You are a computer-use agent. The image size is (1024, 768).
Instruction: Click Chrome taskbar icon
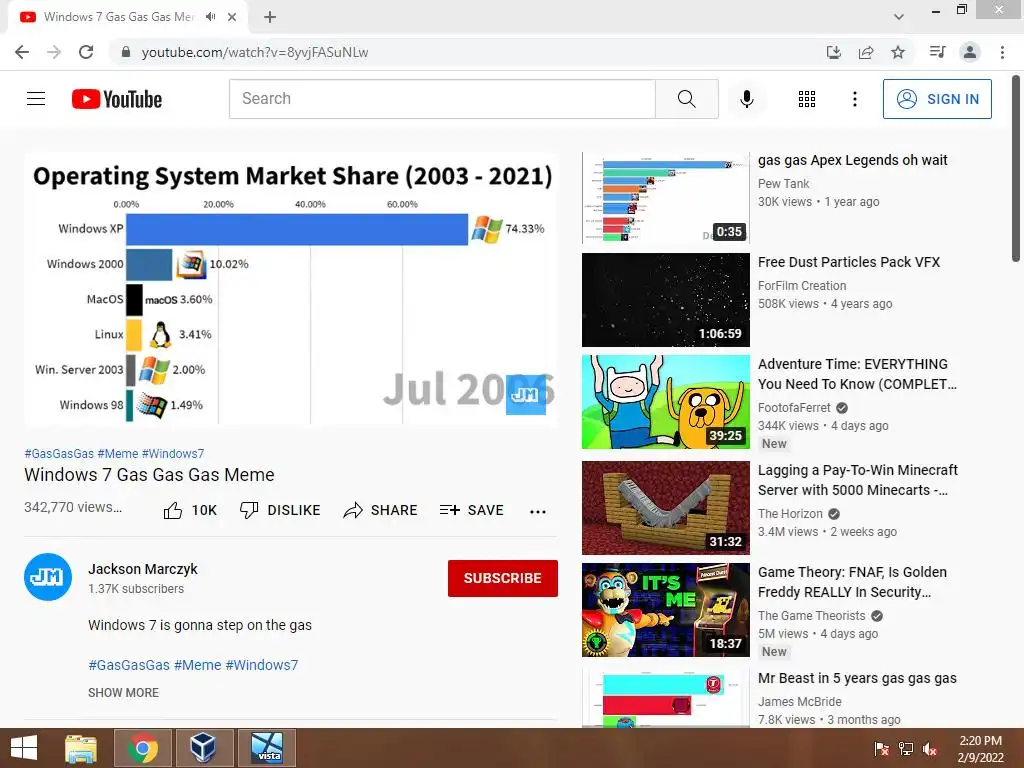tap(142, 748)
